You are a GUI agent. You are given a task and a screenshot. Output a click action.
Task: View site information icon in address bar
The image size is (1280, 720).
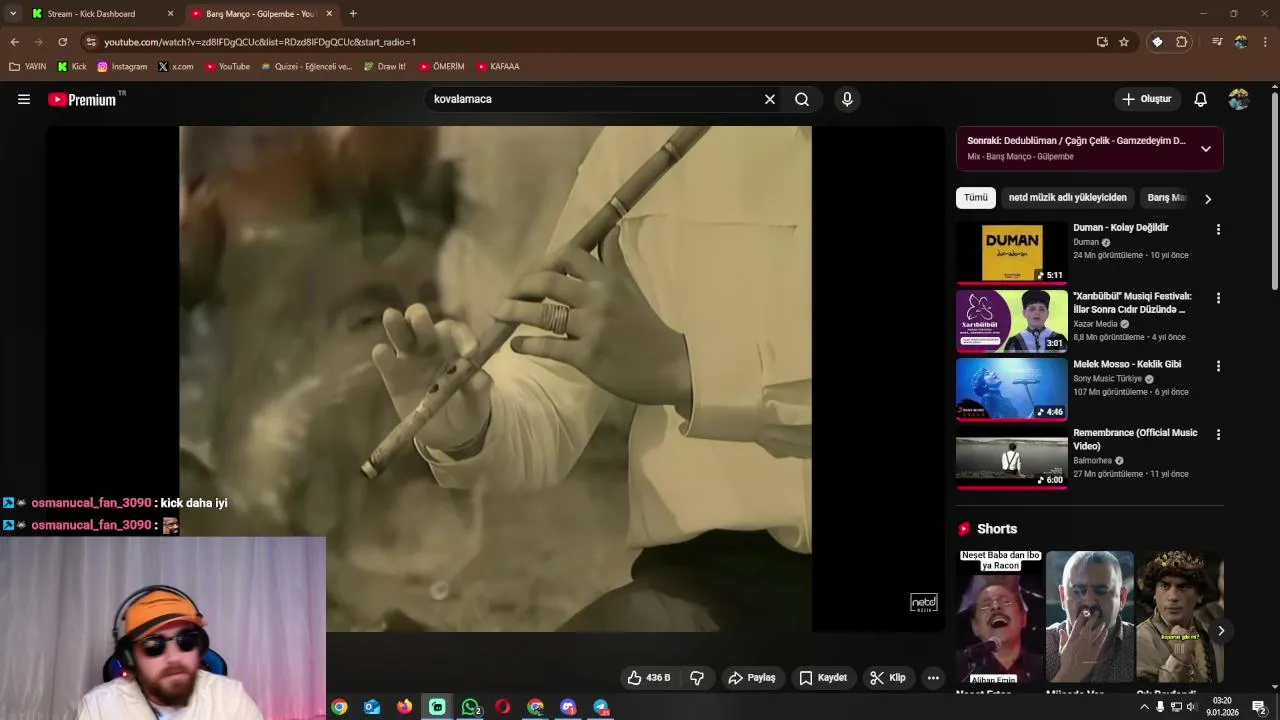[91, 42]
